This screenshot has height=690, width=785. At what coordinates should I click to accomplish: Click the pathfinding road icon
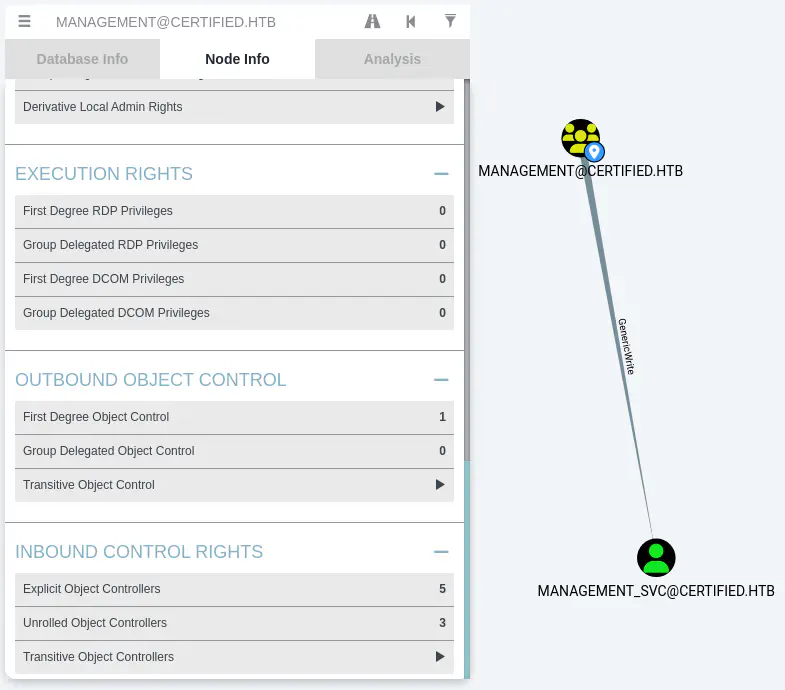pos(372,21)
